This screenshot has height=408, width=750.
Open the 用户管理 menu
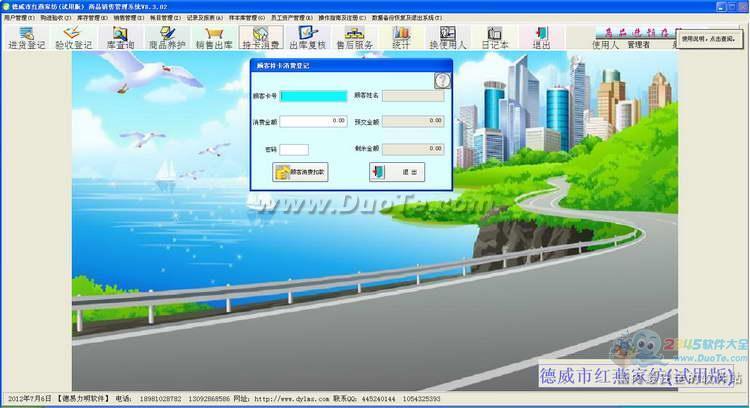click(19, 18)
